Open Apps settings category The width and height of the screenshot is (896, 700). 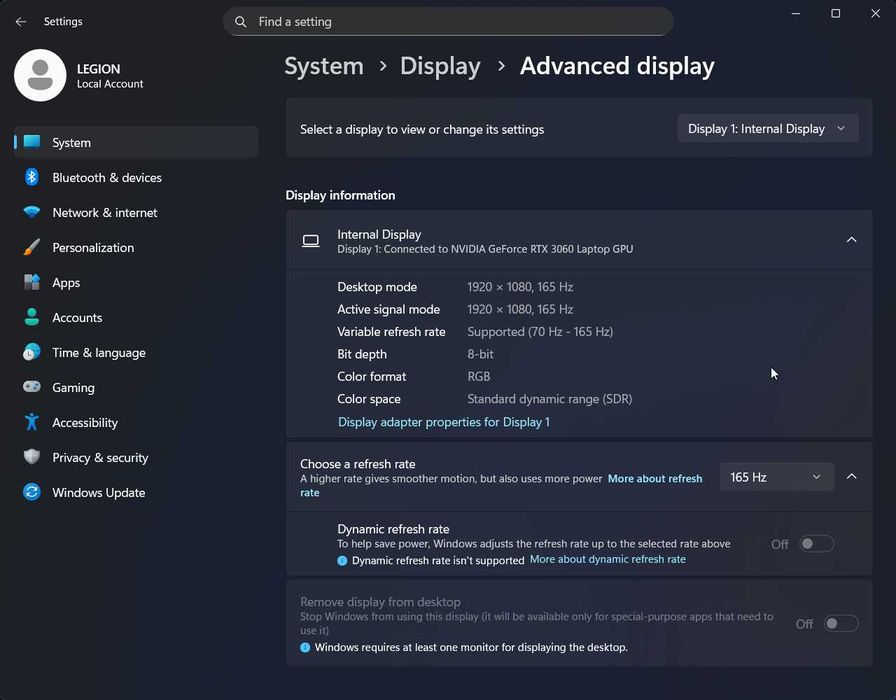(136, 282)
